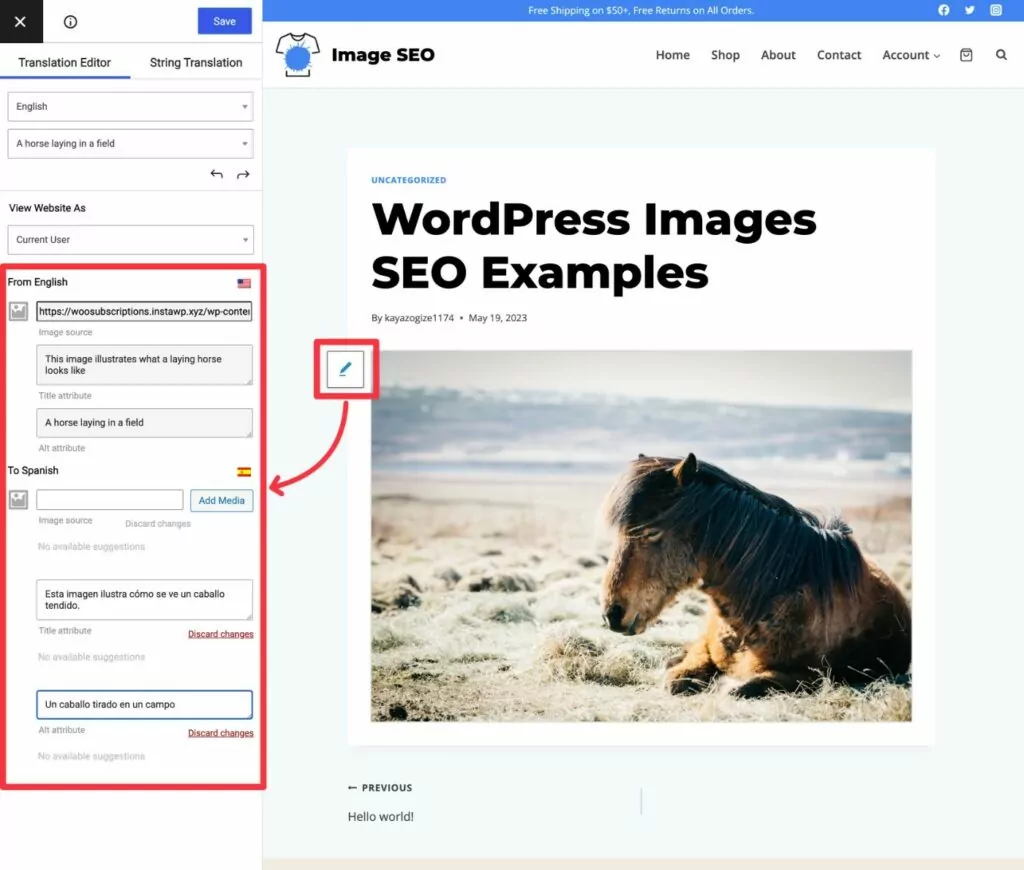Click the English title attribute text box
The width and height of the screenshot is (1024, 870).
[x=144, y=364]
